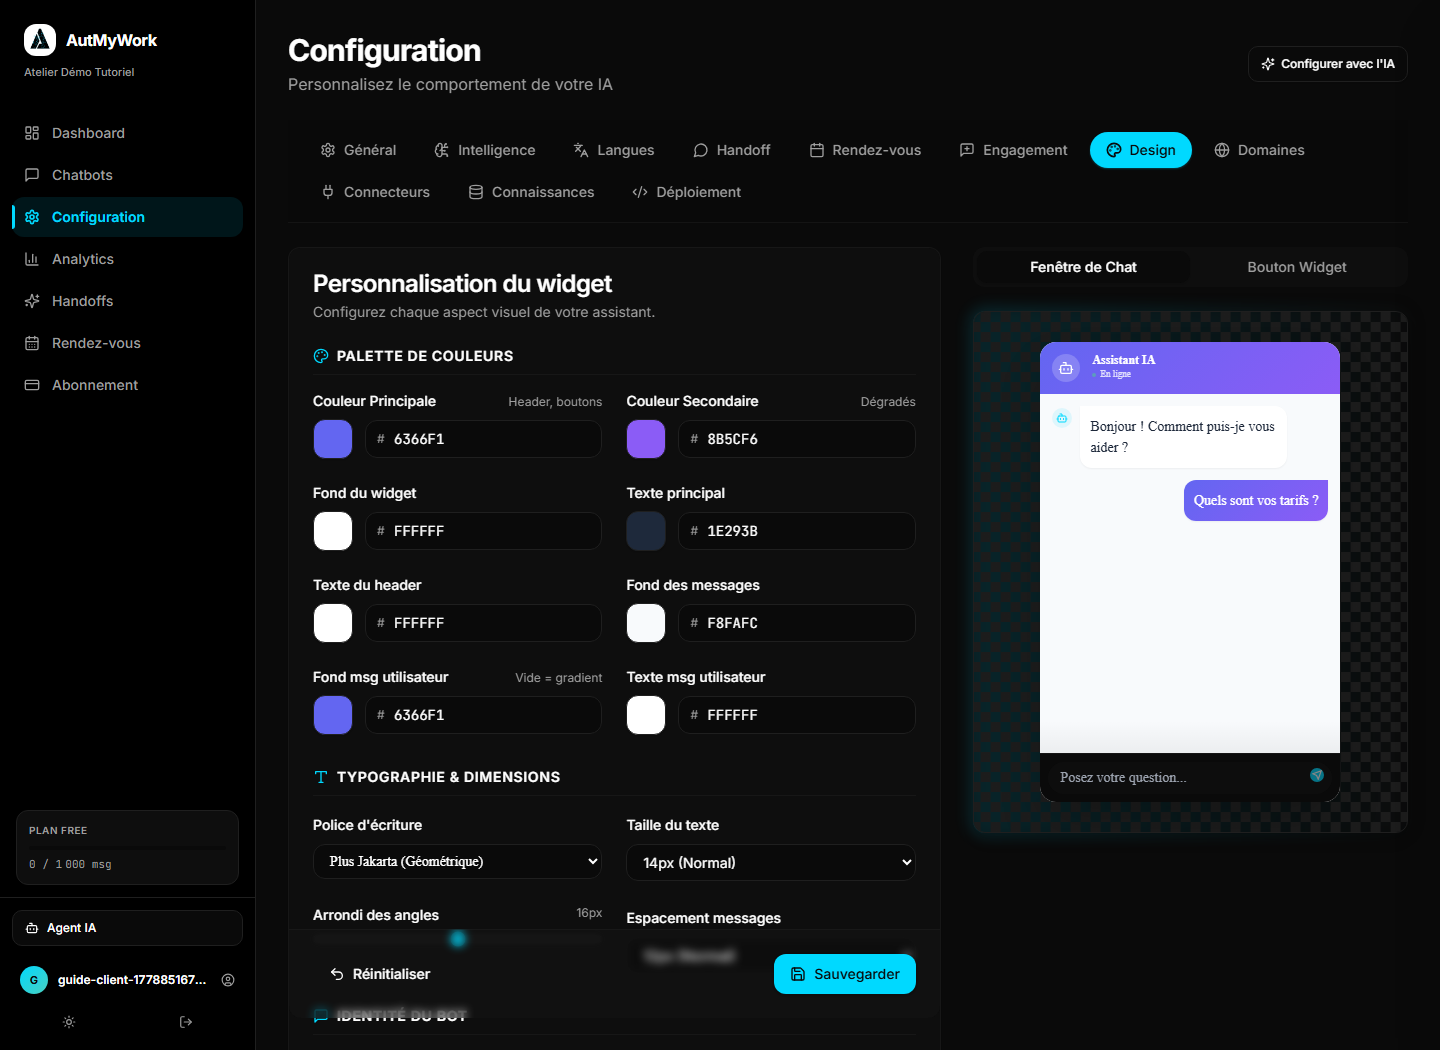Switch preview to Fenêtre de Chat
This screenshot has width=1440, height=1050.
click(x=1083, y=267)
